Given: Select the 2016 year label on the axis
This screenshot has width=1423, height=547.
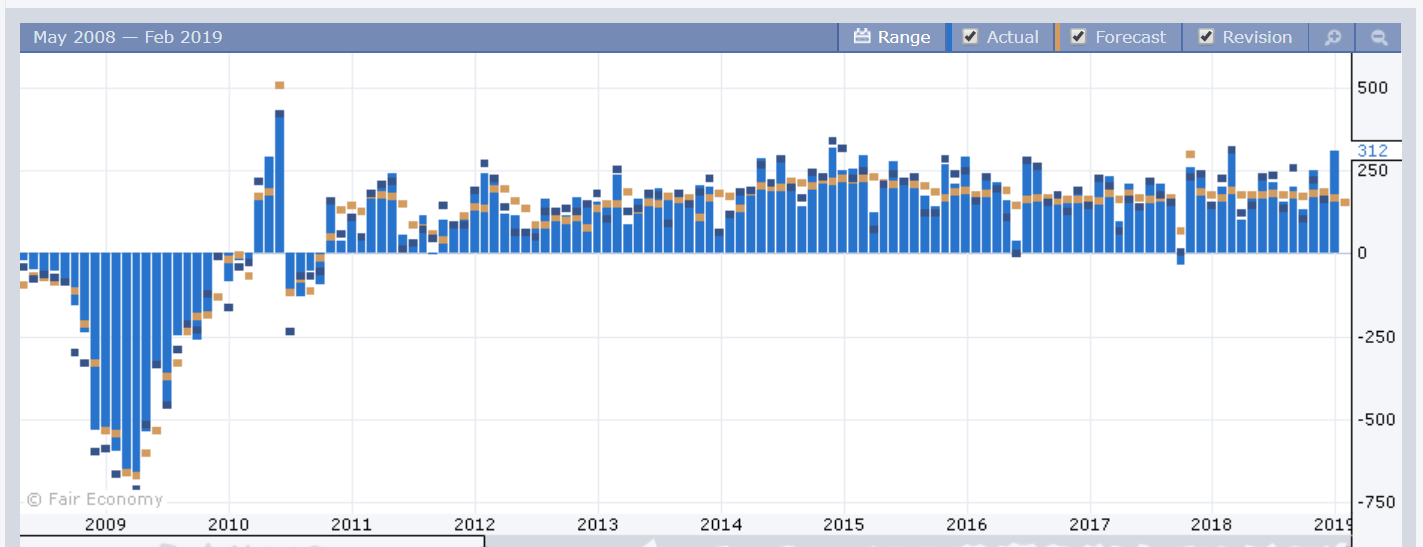Looking at the screenshot, I should coord(966,525).
